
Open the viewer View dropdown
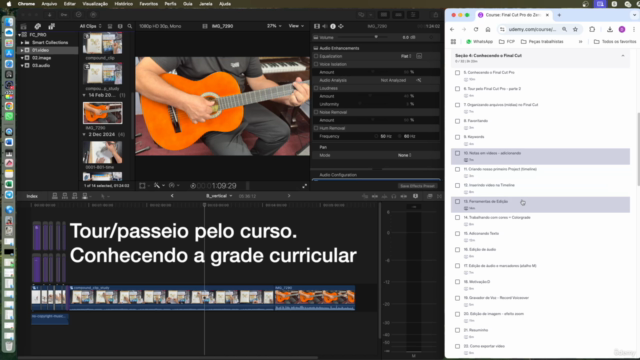[296, 26]
